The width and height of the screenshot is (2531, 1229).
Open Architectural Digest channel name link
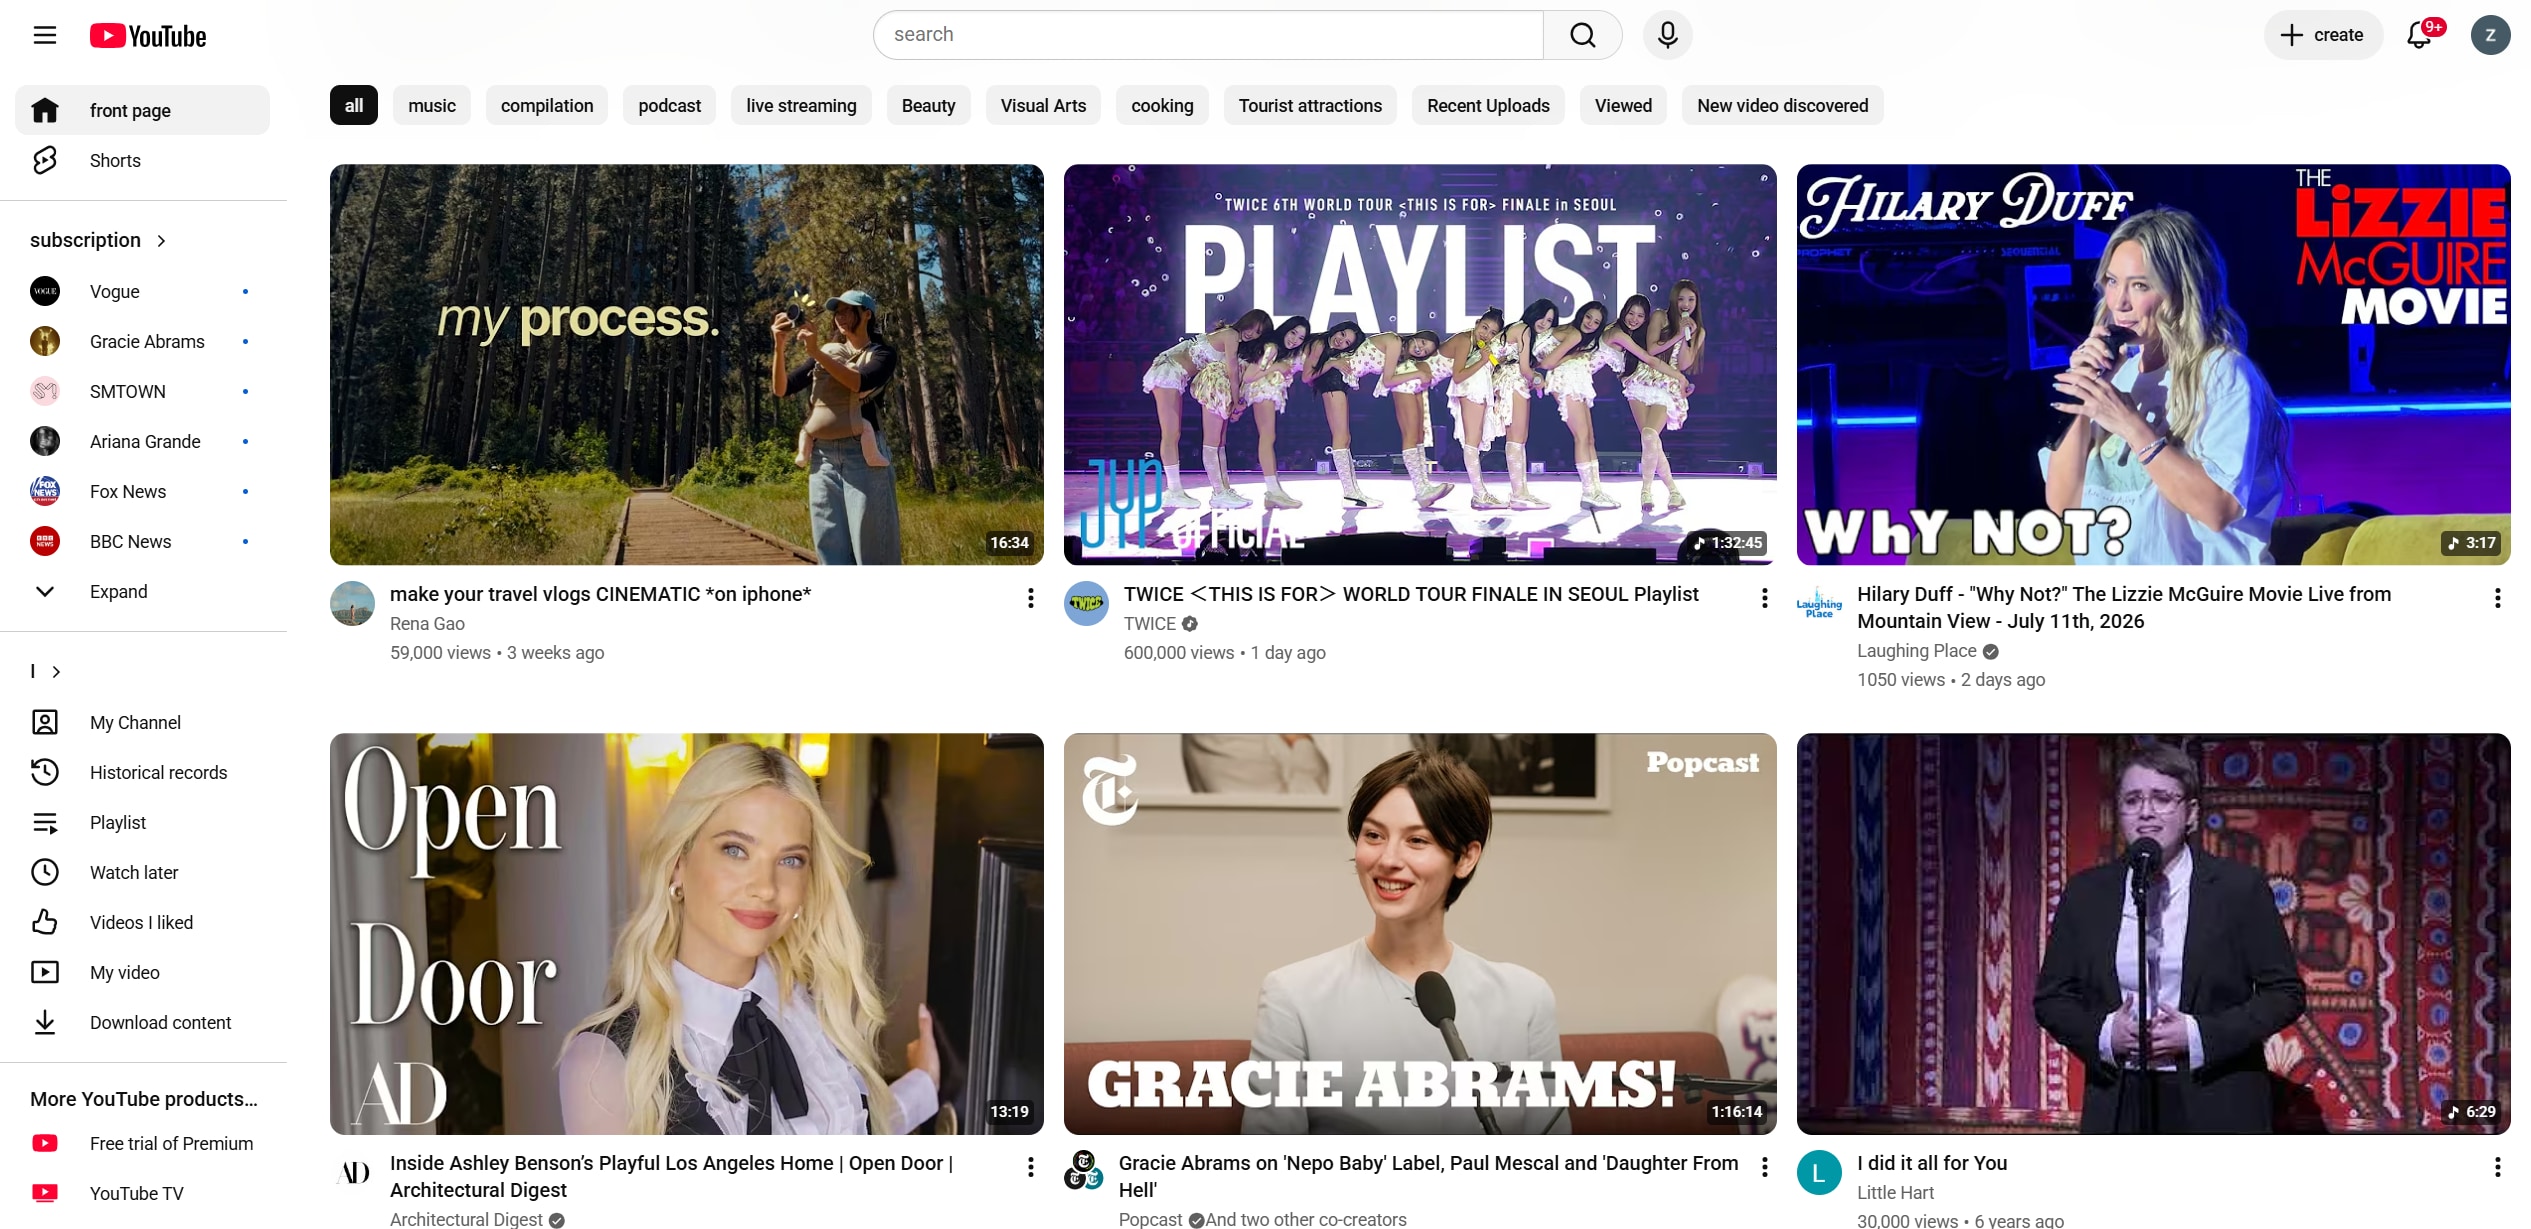466,1219
